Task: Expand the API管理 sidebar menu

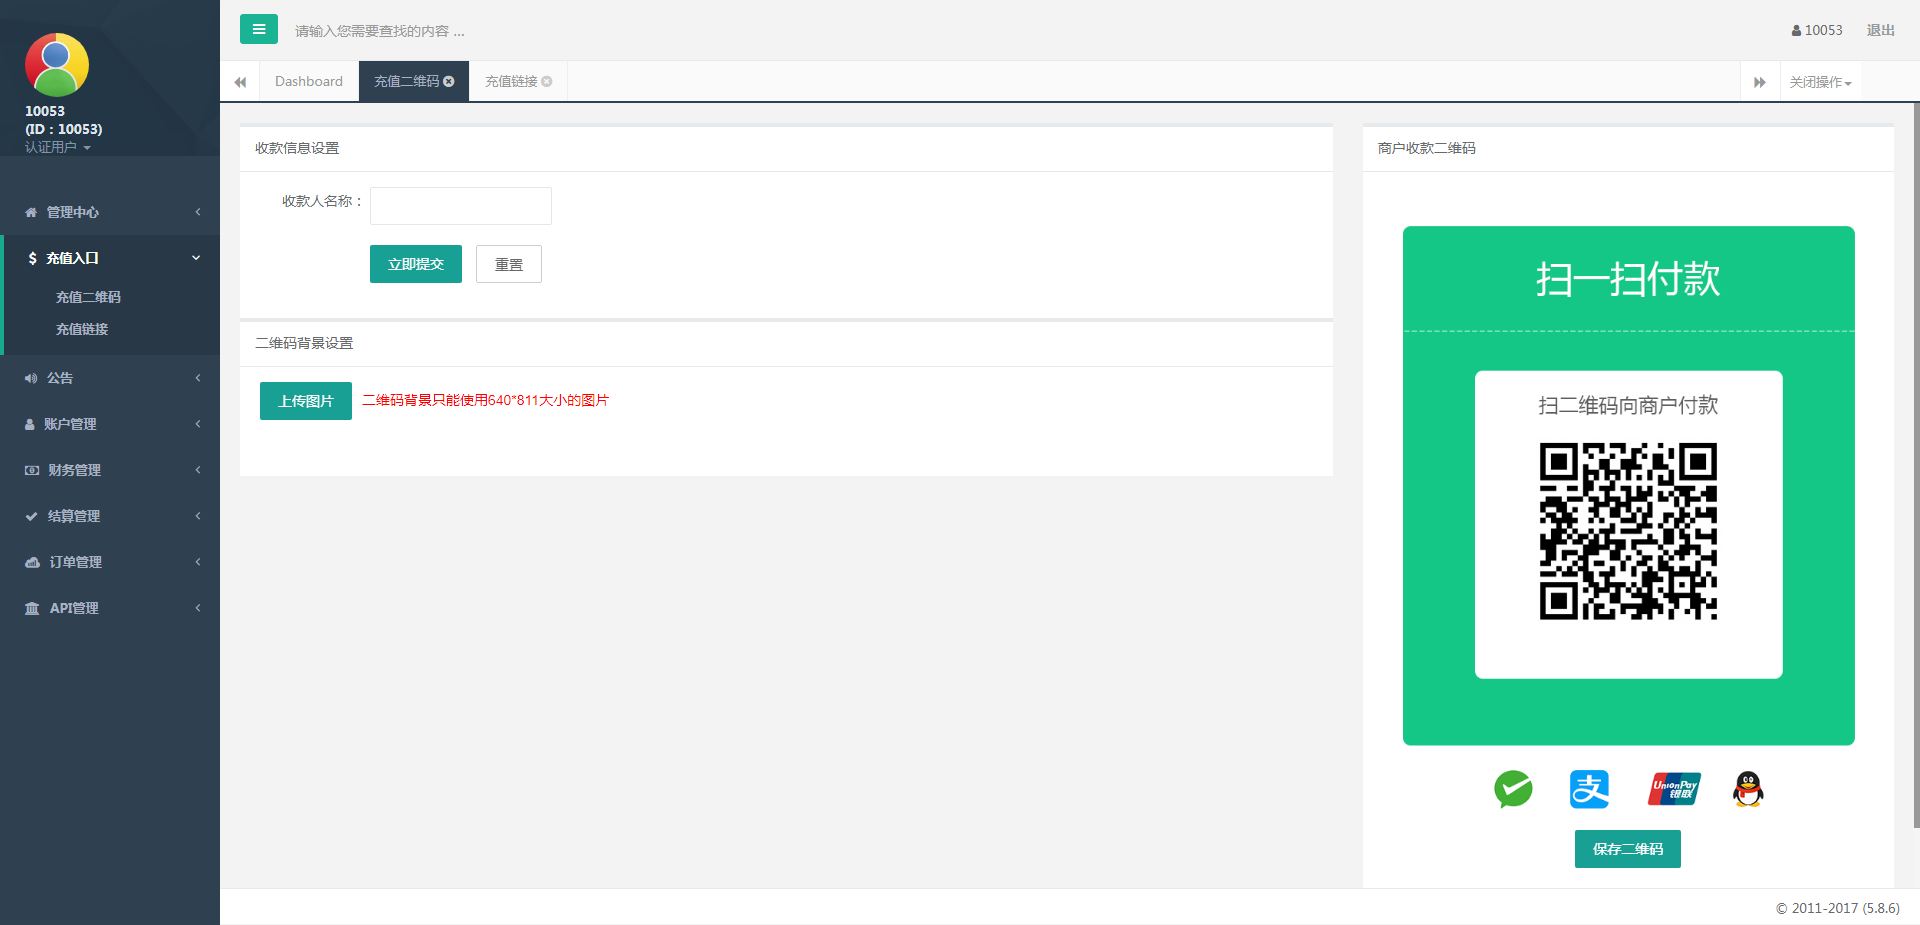Action: coord(110,608)
